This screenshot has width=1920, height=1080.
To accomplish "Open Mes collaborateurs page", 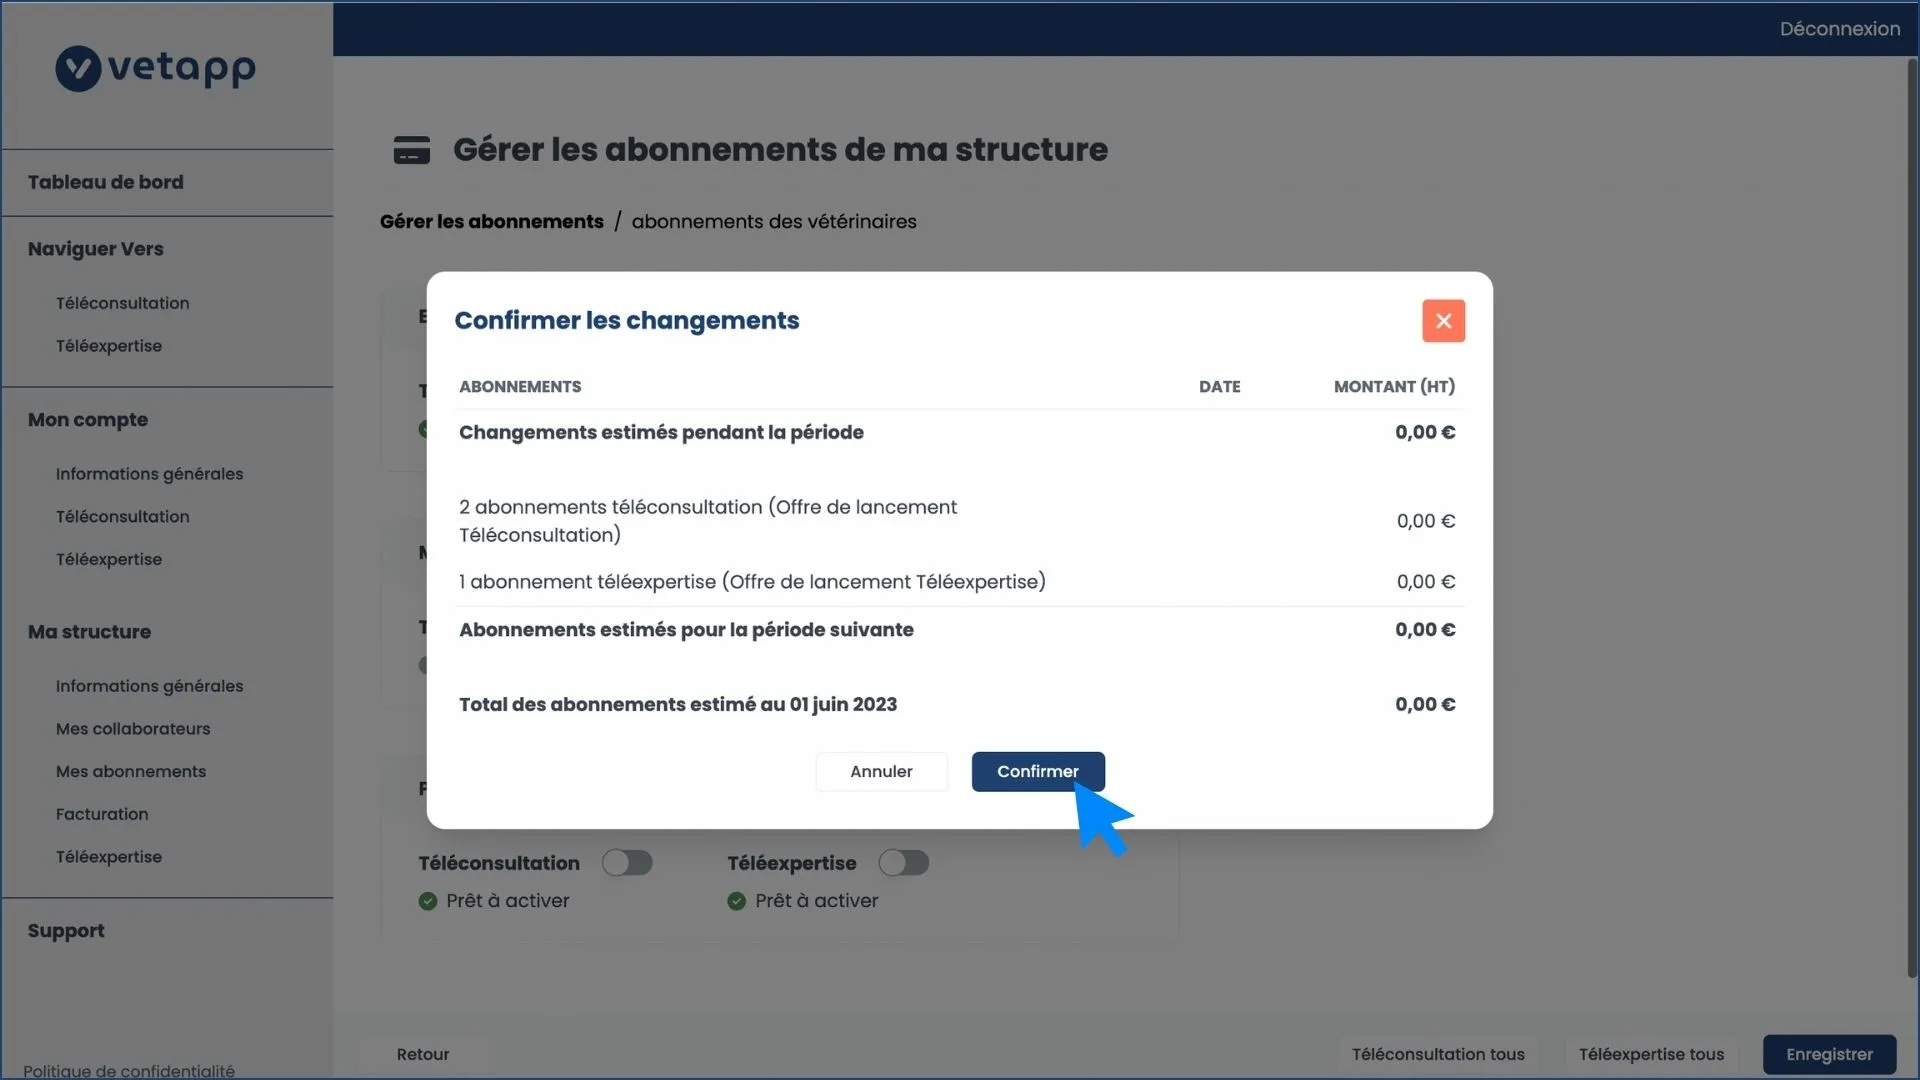I will [133, 729].
